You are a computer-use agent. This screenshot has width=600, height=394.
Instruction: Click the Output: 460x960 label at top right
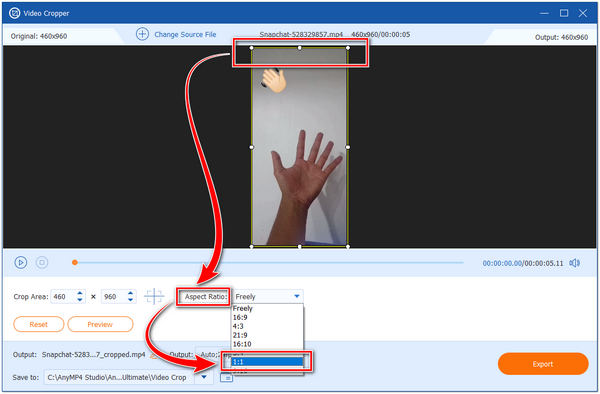561,37
